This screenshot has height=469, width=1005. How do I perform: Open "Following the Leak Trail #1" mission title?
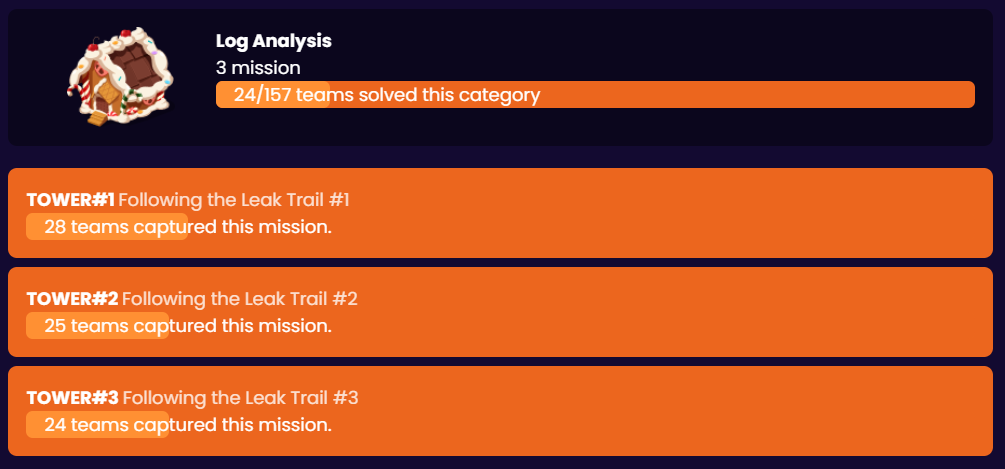click(234, 200)
